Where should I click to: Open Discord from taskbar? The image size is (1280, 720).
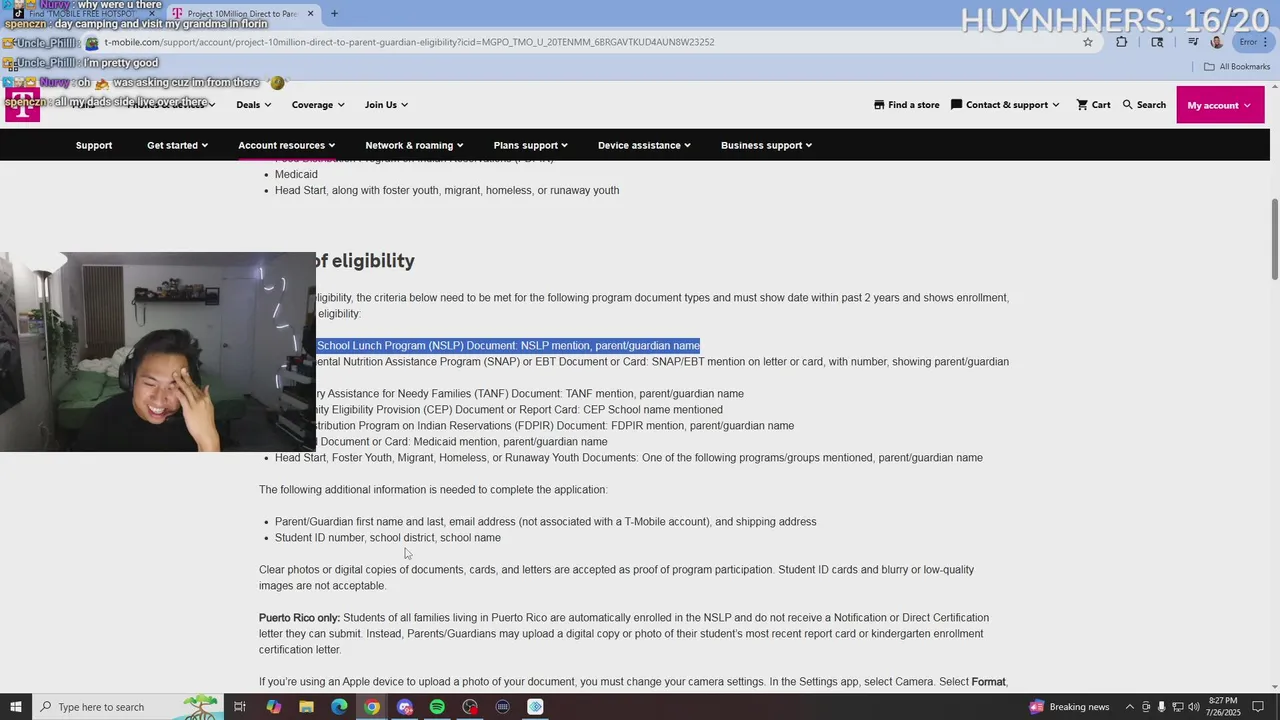405,707
